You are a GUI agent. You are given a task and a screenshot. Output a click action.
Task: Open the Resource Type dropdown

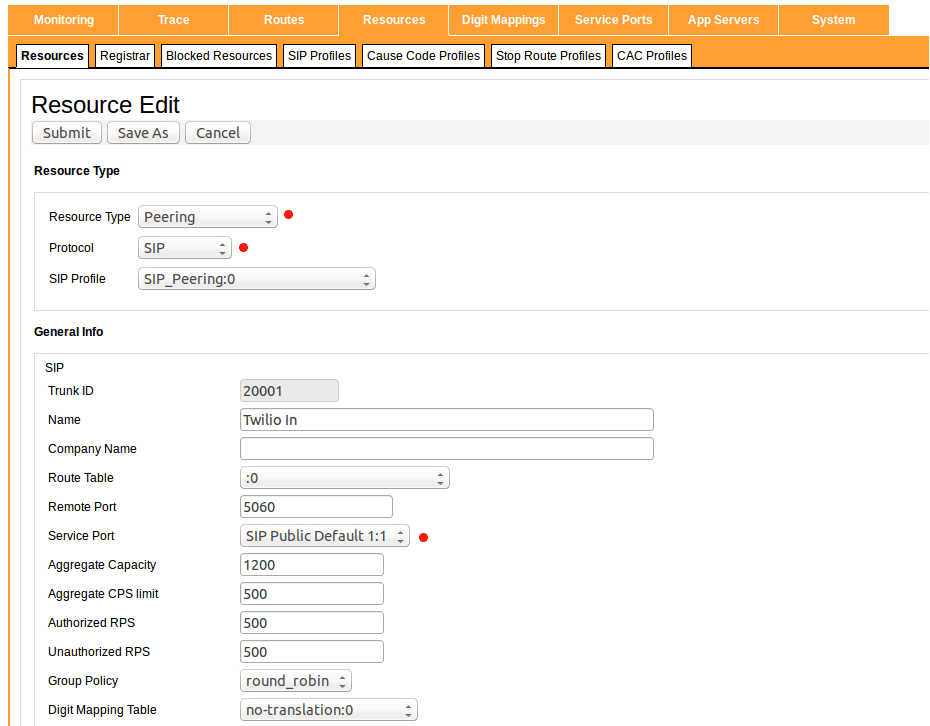(x=207, y=216)
